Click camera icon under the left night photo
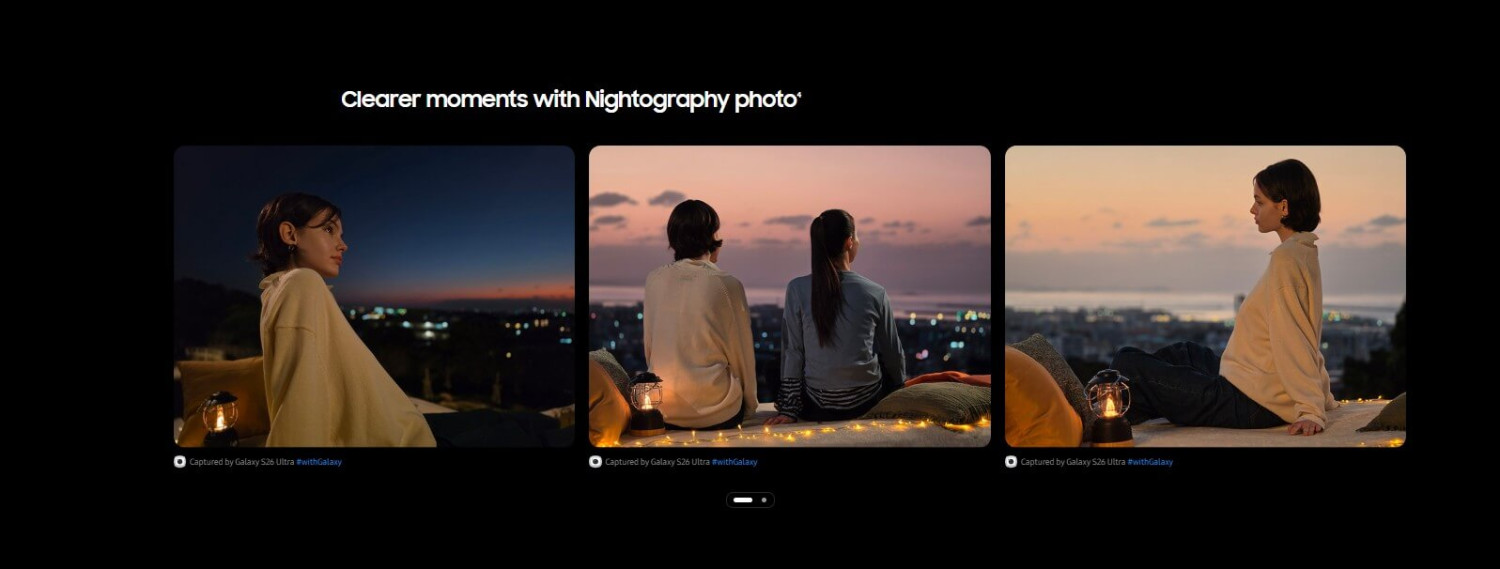 click(180, 462)
